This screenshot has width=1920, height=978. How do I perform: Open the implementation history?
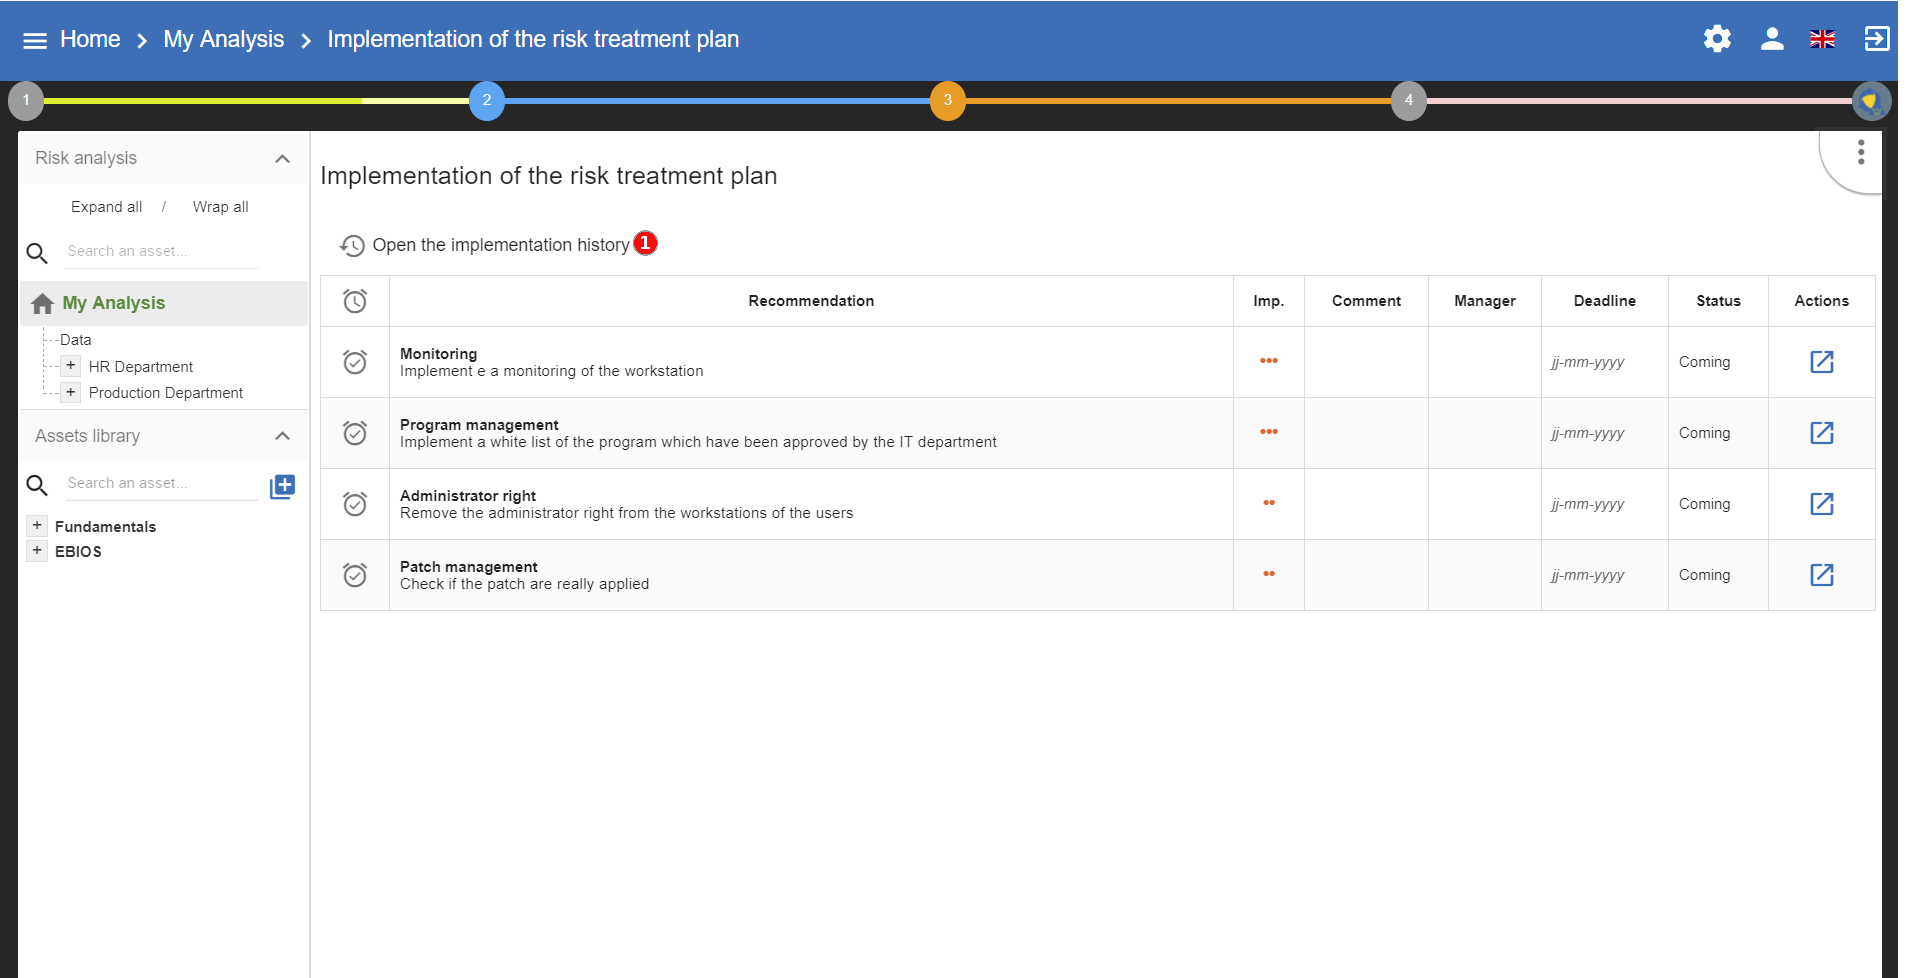(x=500, y=245)
